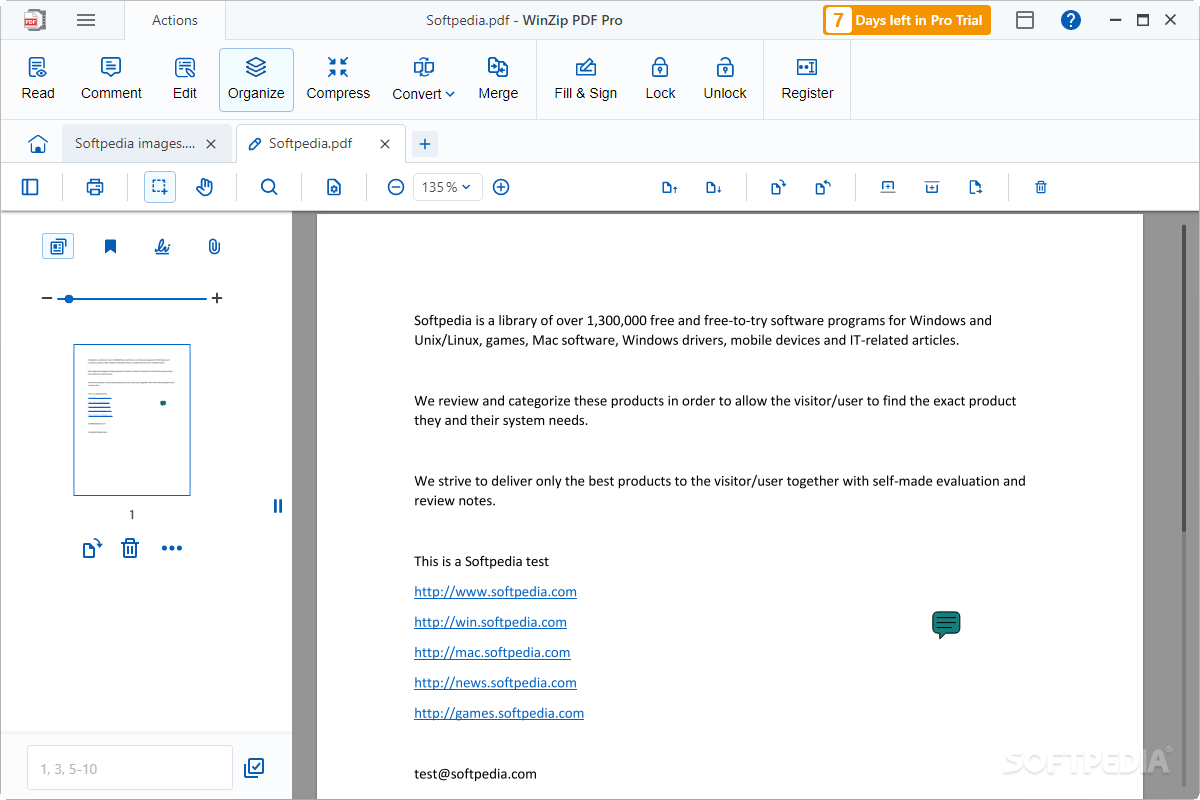Click the window layout icon

[1025, 20]
